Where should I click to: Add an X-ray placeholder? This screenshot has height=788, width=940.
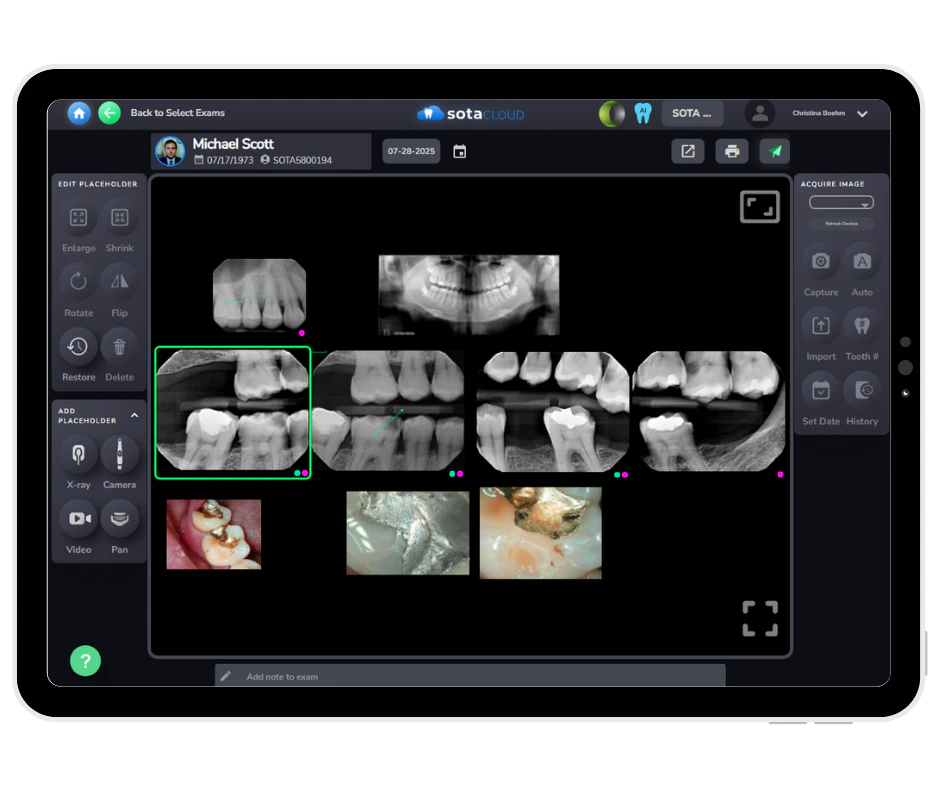[78, 454]
